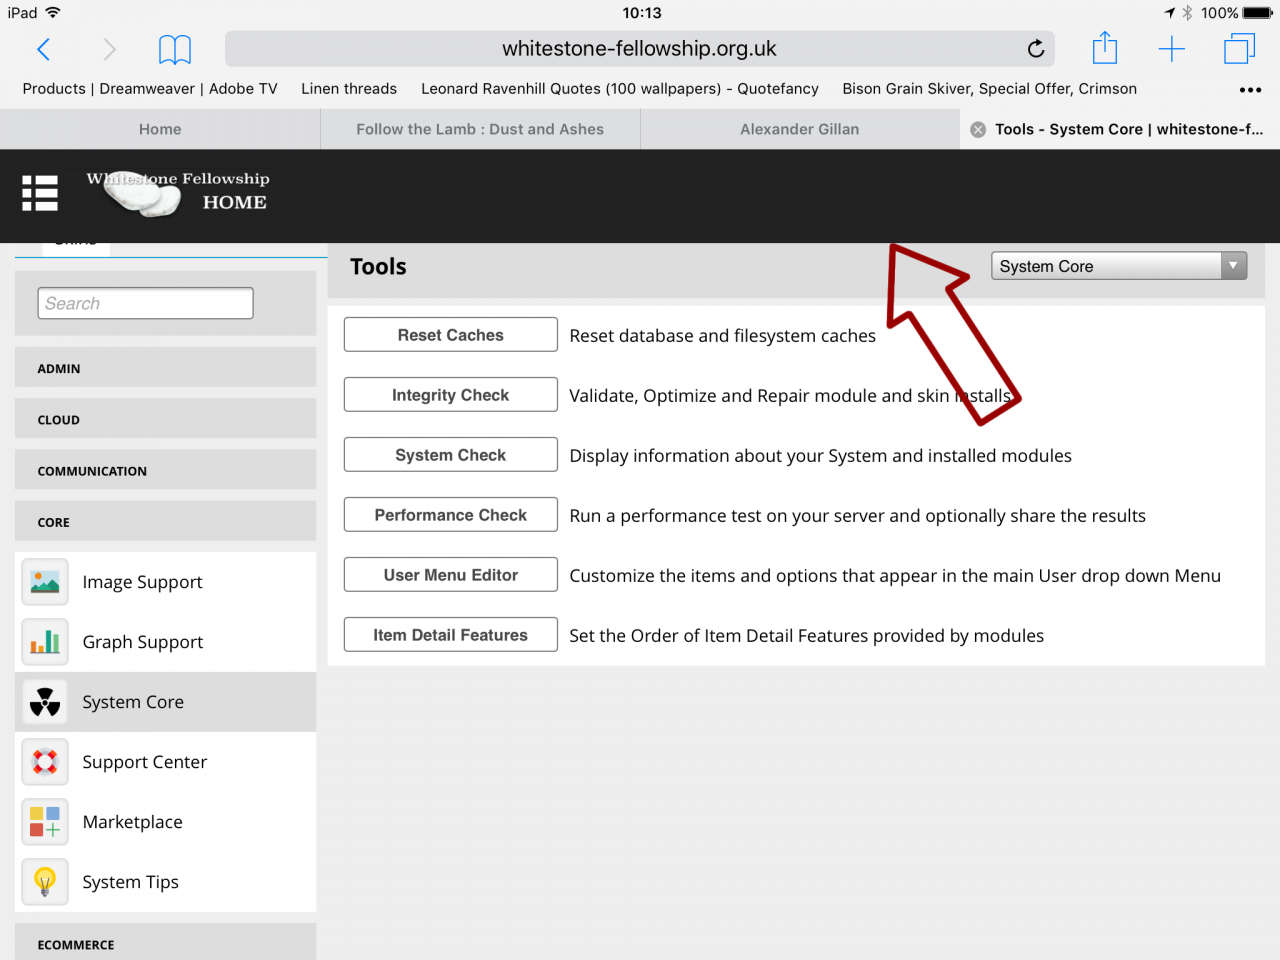Viewport: 1280px width, 960px height.
Task: Collapse the CORE sidebar section
Action: click(165, 522)
